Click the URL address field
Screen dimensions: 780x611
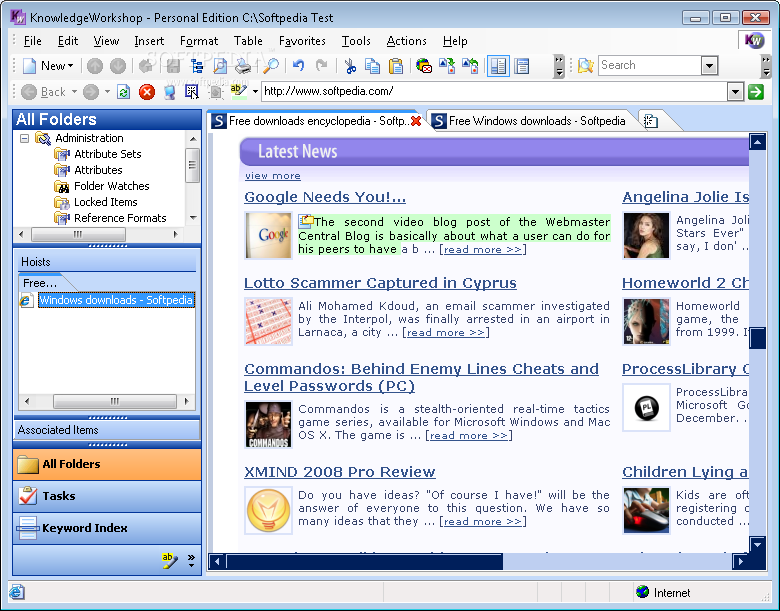point(494,91)
